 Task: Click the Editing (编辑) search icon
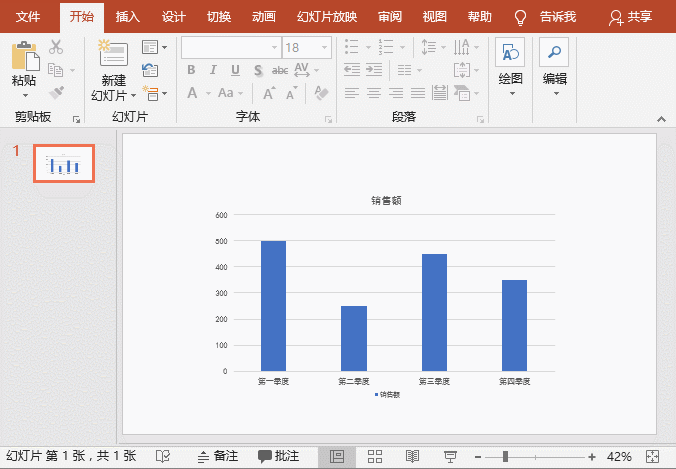[x=554, y=54]
